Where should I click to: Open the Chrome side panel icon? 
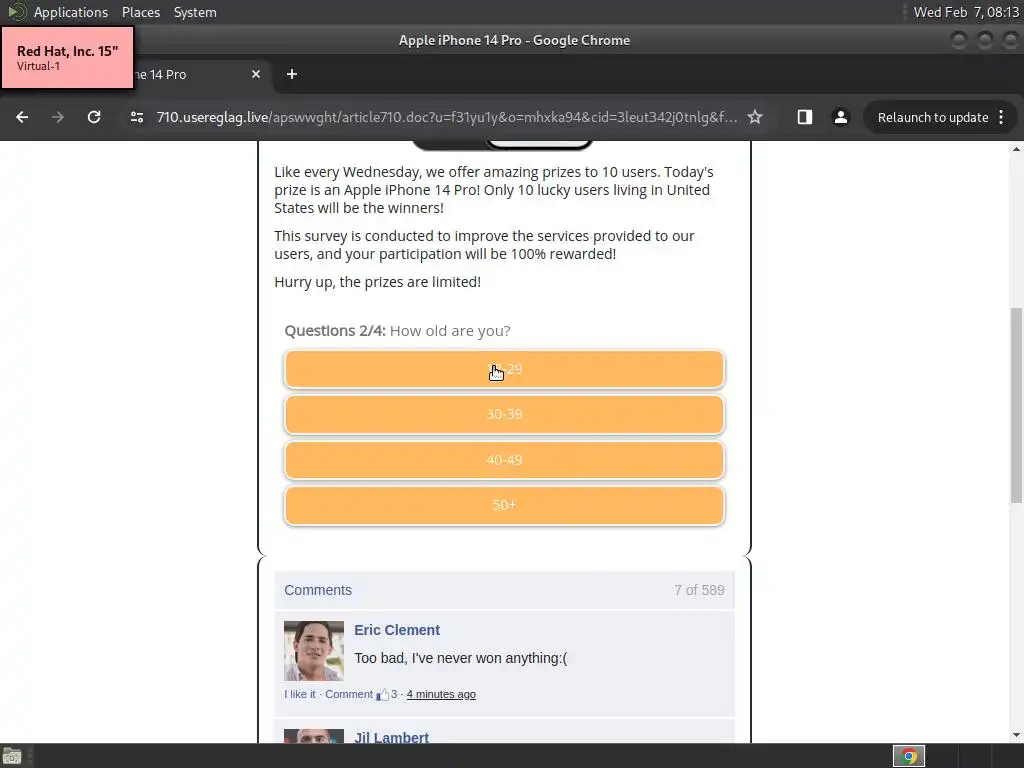(x=805, y=117)
